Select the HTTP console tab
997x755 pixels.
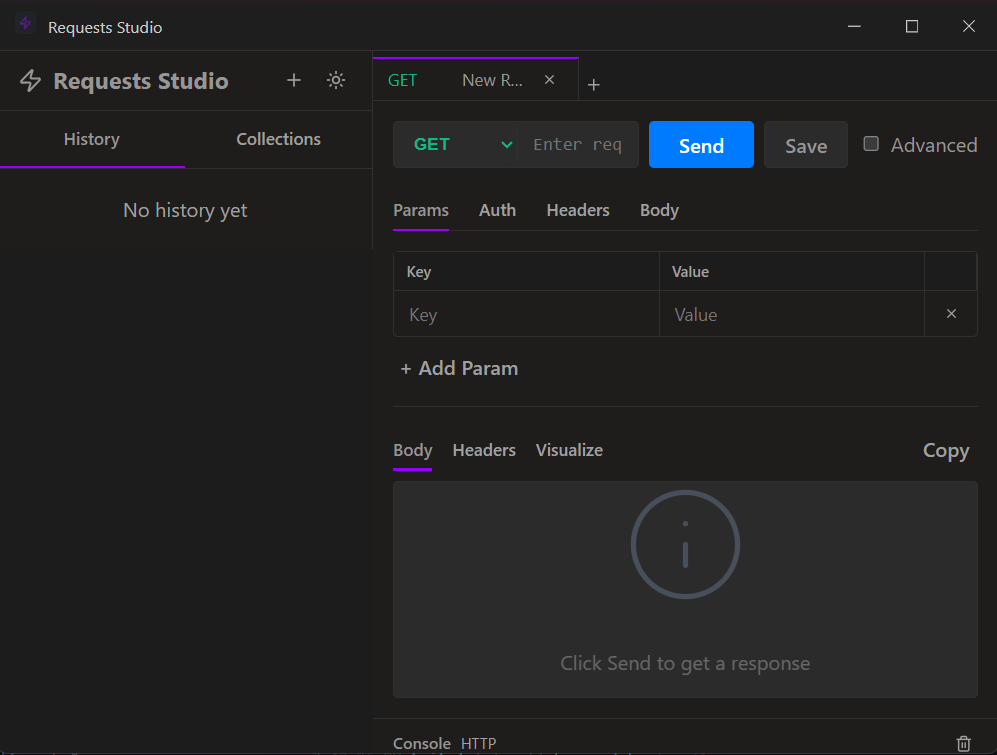pos(479,744)
